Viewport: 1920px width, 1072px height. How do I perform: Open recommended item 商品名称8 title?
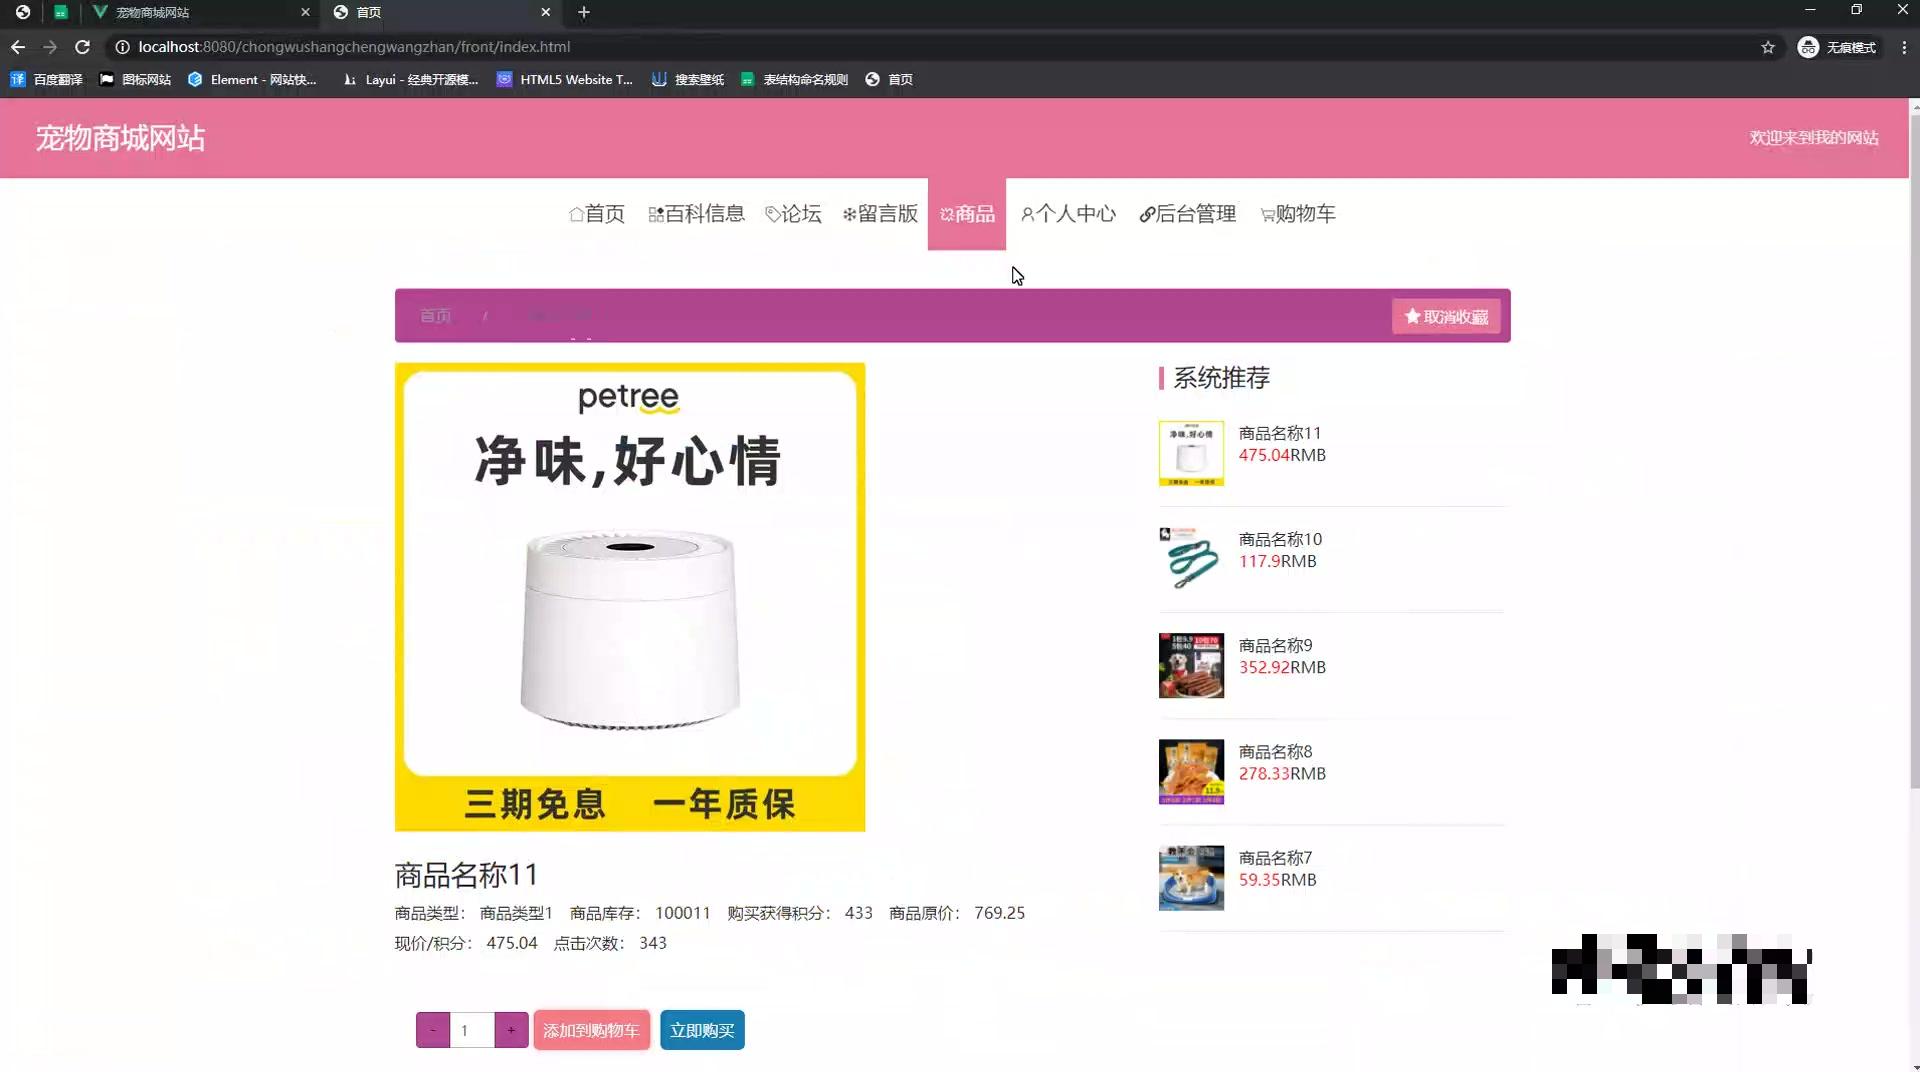1275,751
